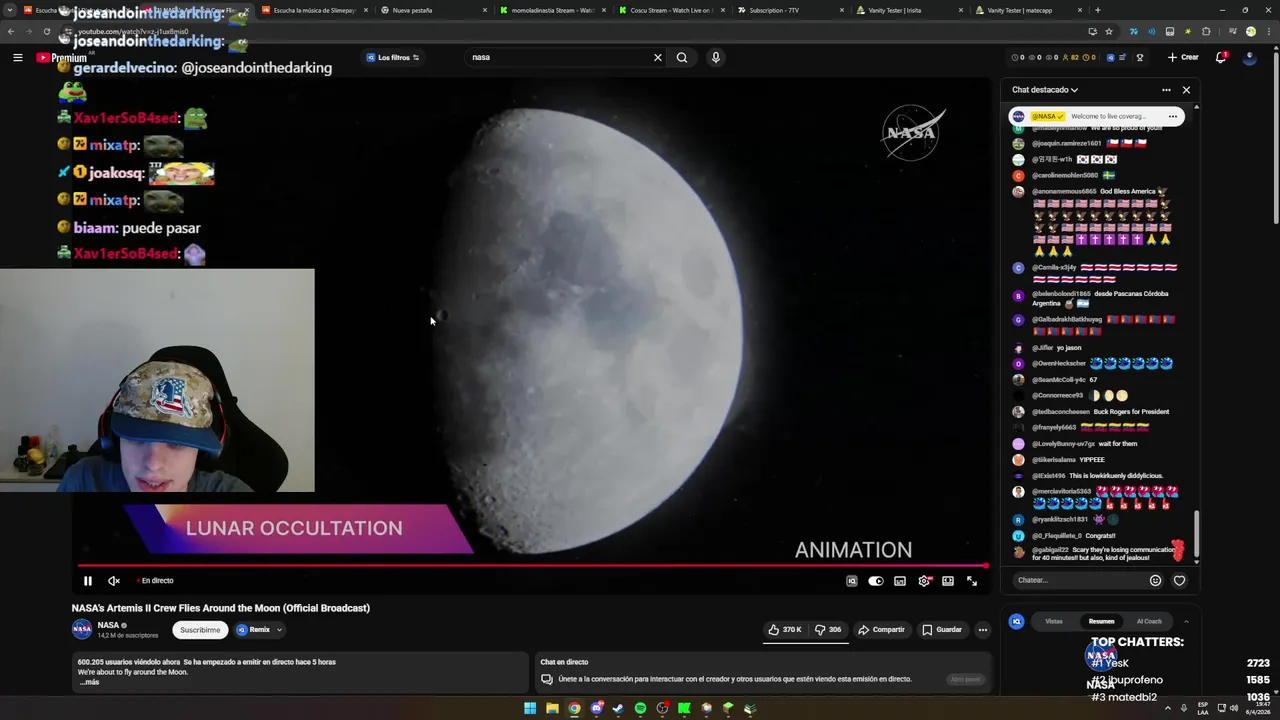The image size is (1280, 720).
Task: Click the video title text
Action: [221, 608]
